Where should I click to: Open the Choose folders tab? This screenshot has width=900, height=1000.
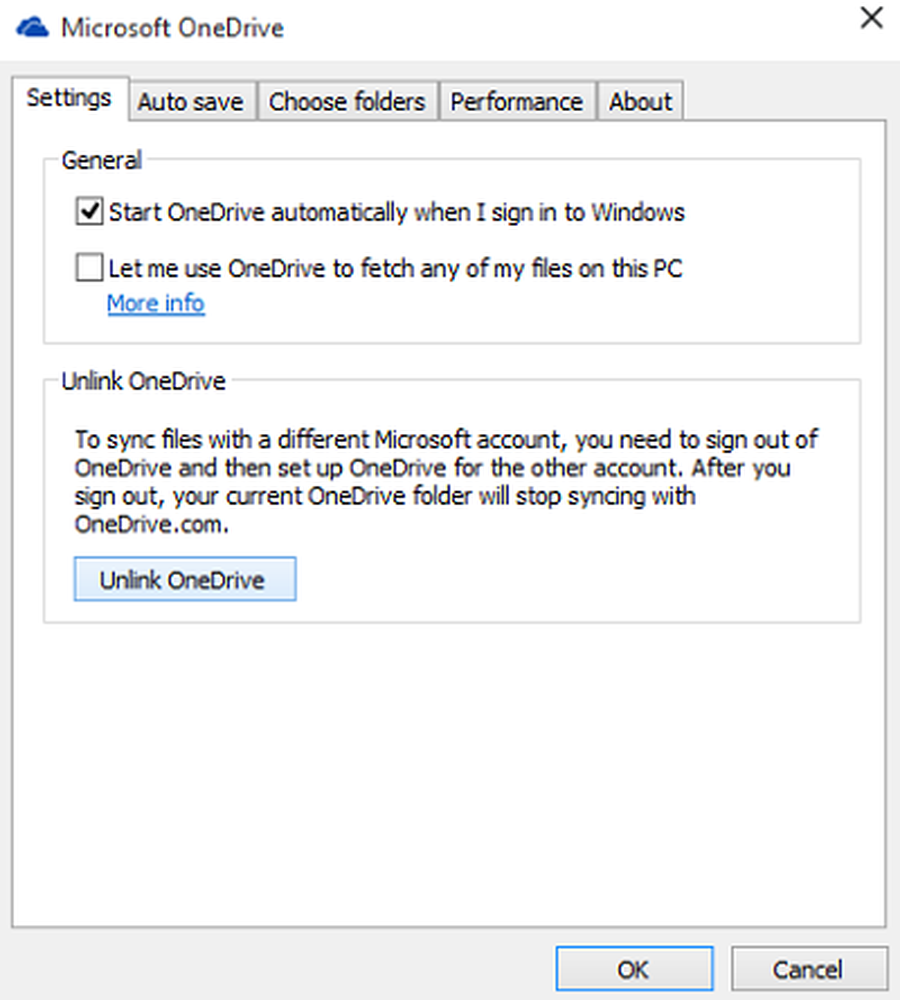(x=347, y=101)
